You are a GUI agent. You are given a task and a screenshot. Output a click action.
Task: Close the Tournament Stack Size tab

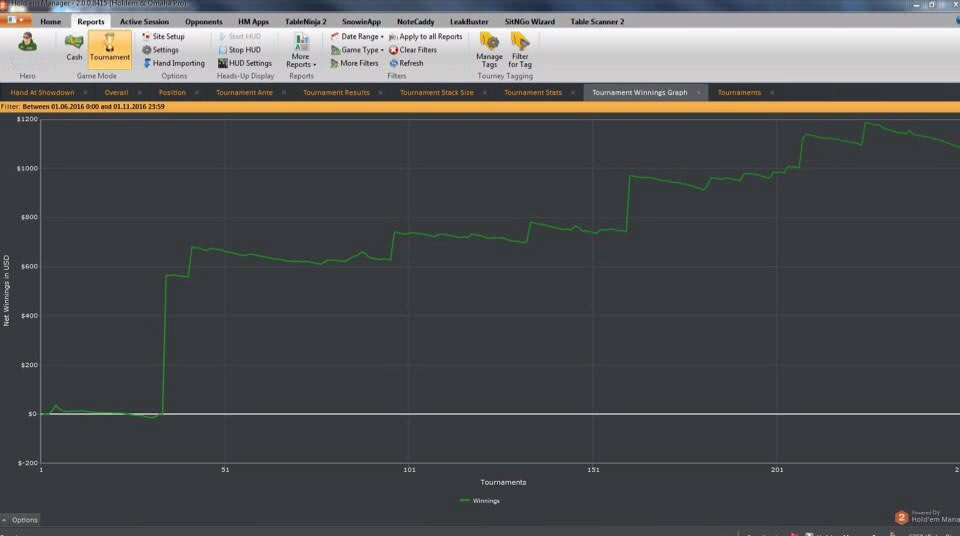click(x=485, y=92)
